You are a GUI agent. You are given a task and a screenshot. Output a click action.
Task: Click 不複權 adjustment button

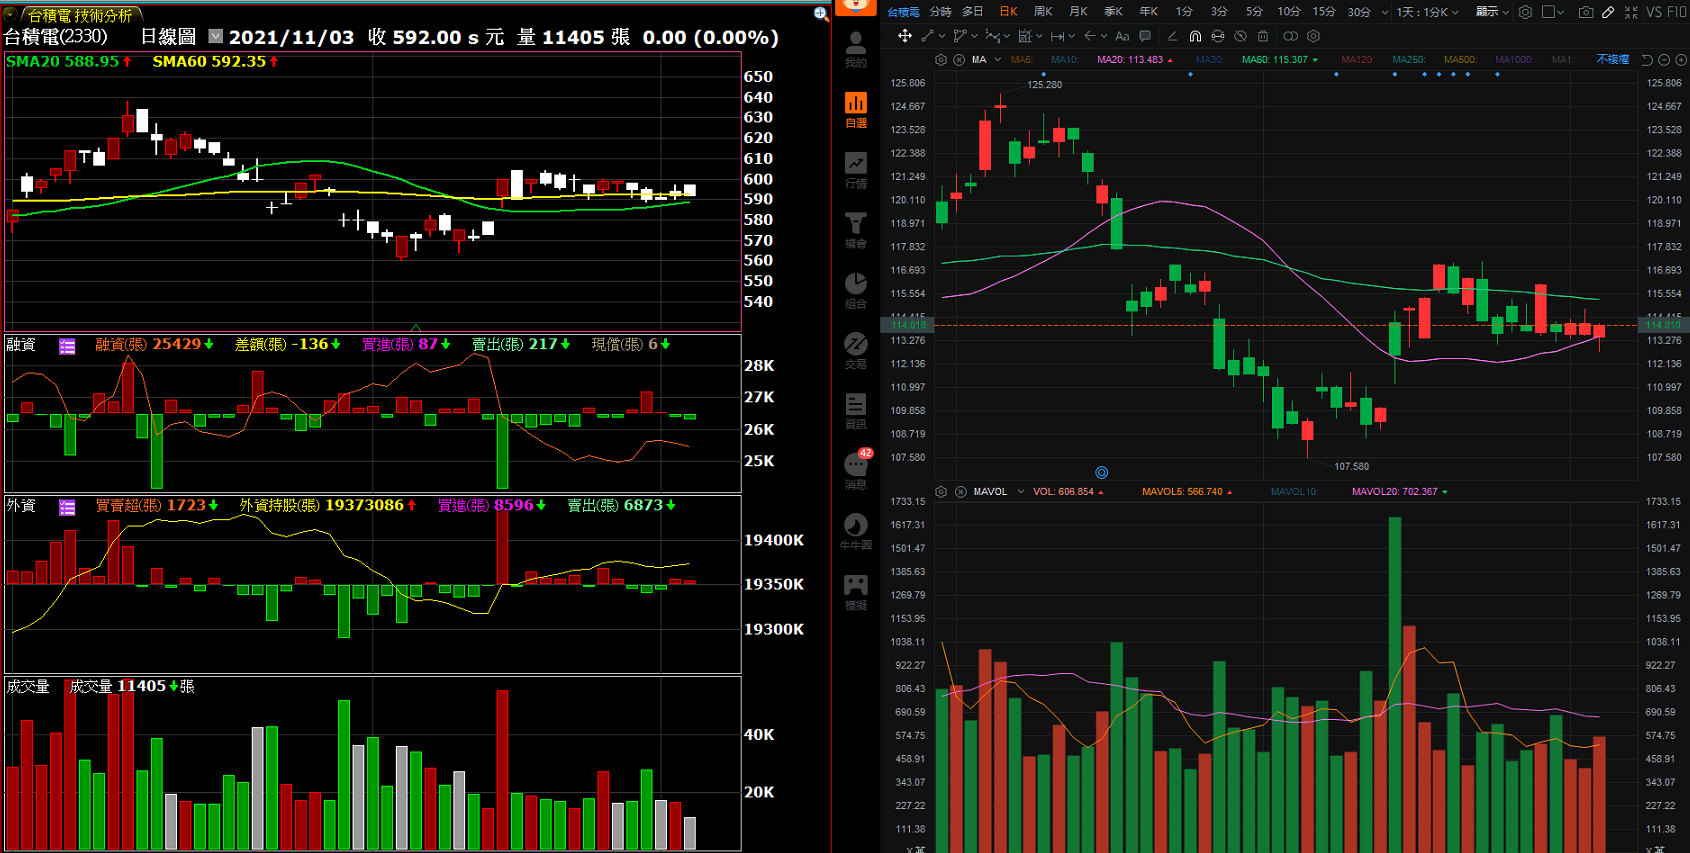pyautogui.click(x=1613, y=60)
